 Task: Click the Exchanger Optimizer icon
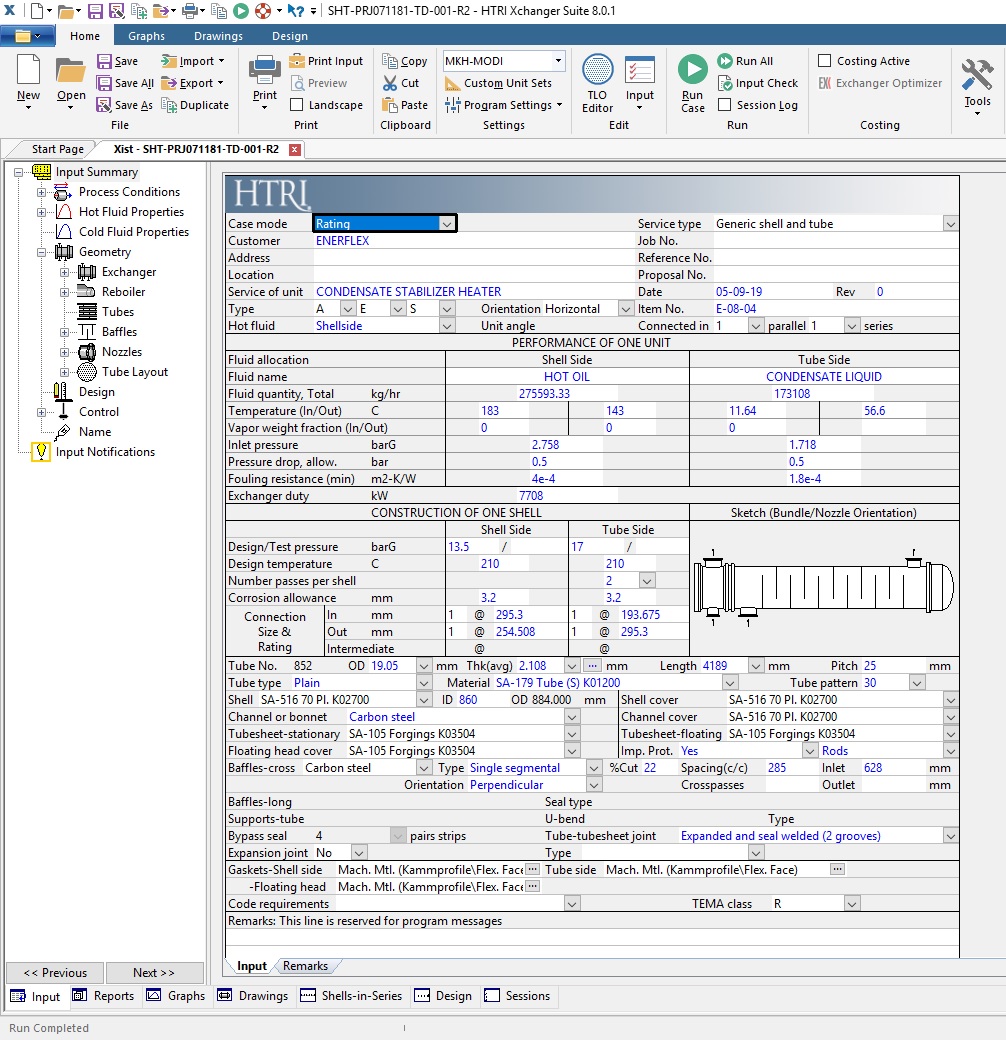tap(825, 83)
